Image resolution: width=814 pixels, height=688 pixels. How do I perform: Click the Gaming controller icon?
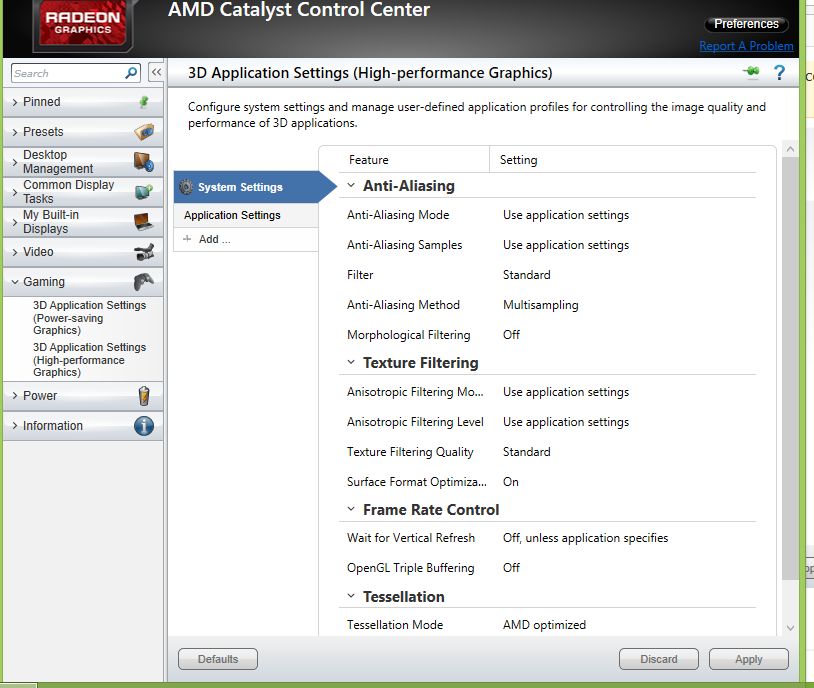pos(144,282)
